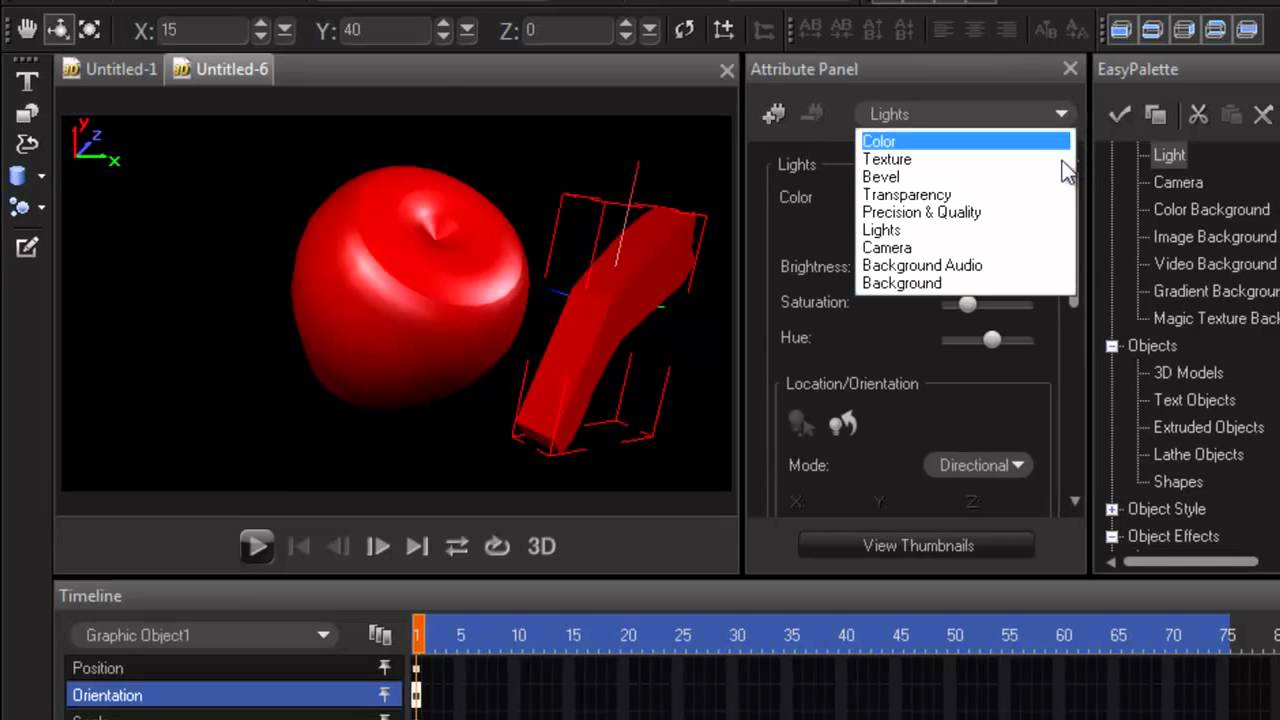Click the Particle Effect icon in left toolbar
The image size is (1280, 720).
18,207
